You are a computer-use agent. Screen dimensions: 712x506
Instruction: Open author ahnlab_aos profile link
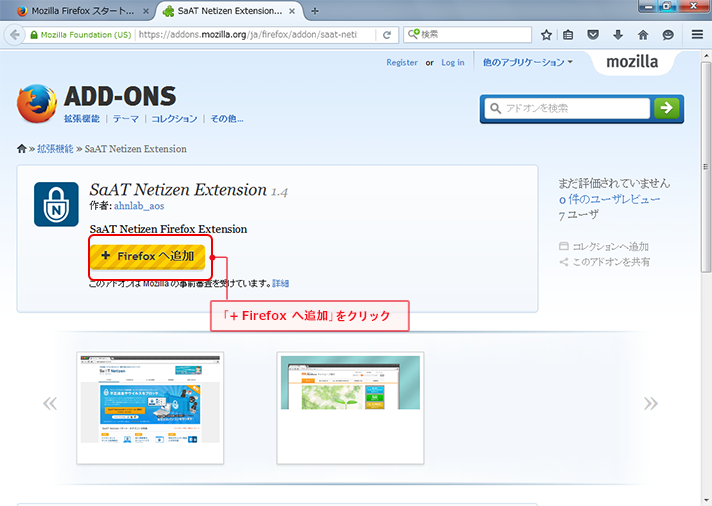[139, 206]
